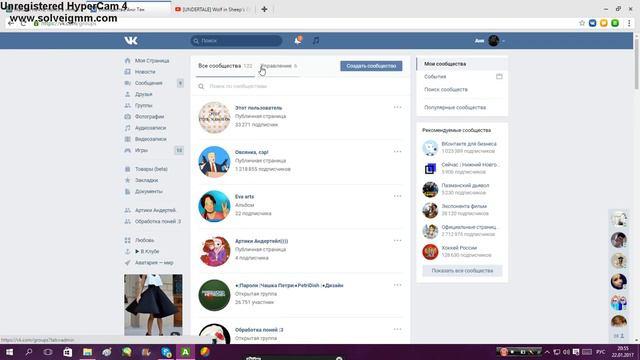Open Артики Андертейл sidebar shortcut
The image size is (640, 360).
pyautogui.click(x=156, y=210)
